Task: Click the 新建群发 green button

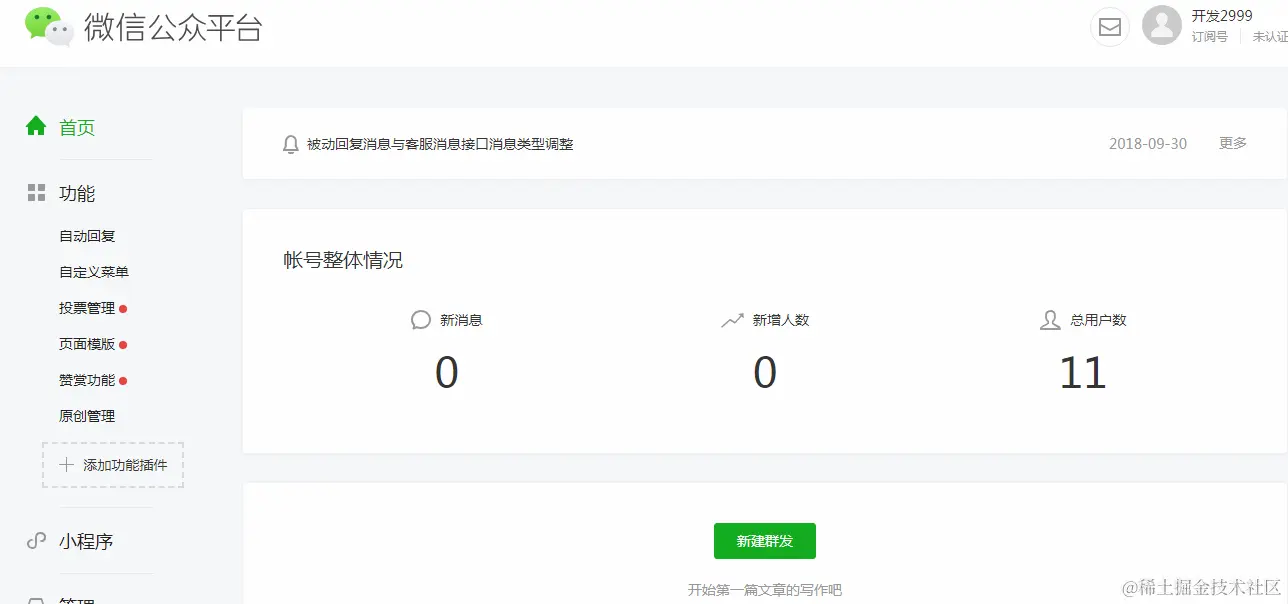Action: [x=764, y=540]
